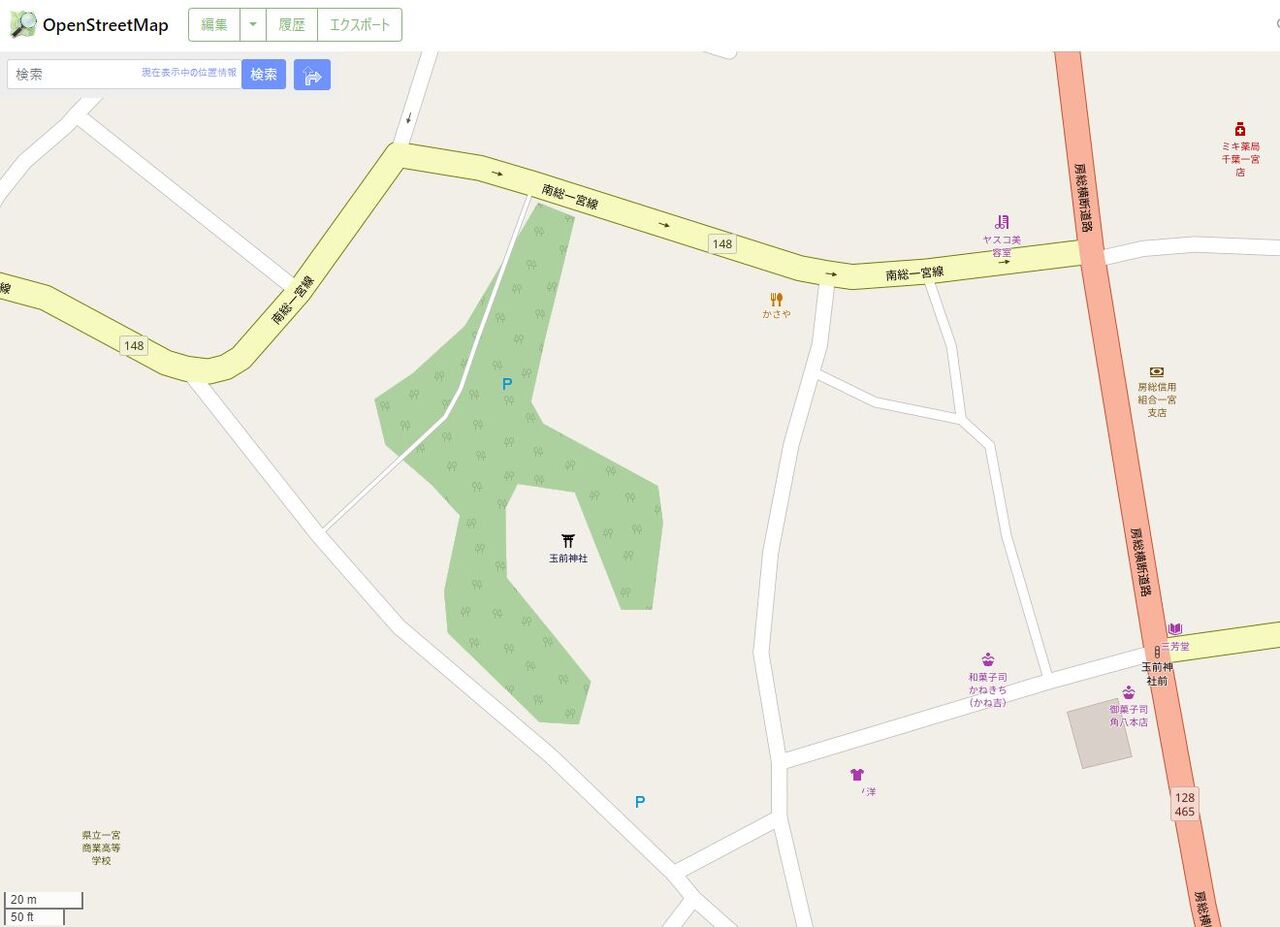
Task: Select the clothing shop shirt icon
Action: point(857,774)
